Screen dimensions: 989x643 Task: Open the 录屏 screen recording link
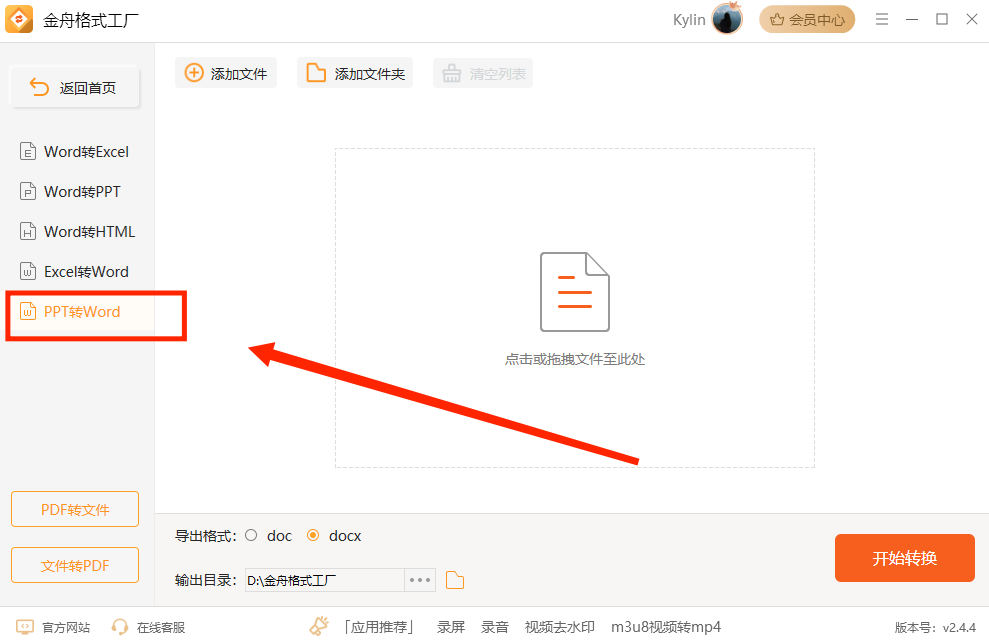pyautogui.click(x=450, y=627)
